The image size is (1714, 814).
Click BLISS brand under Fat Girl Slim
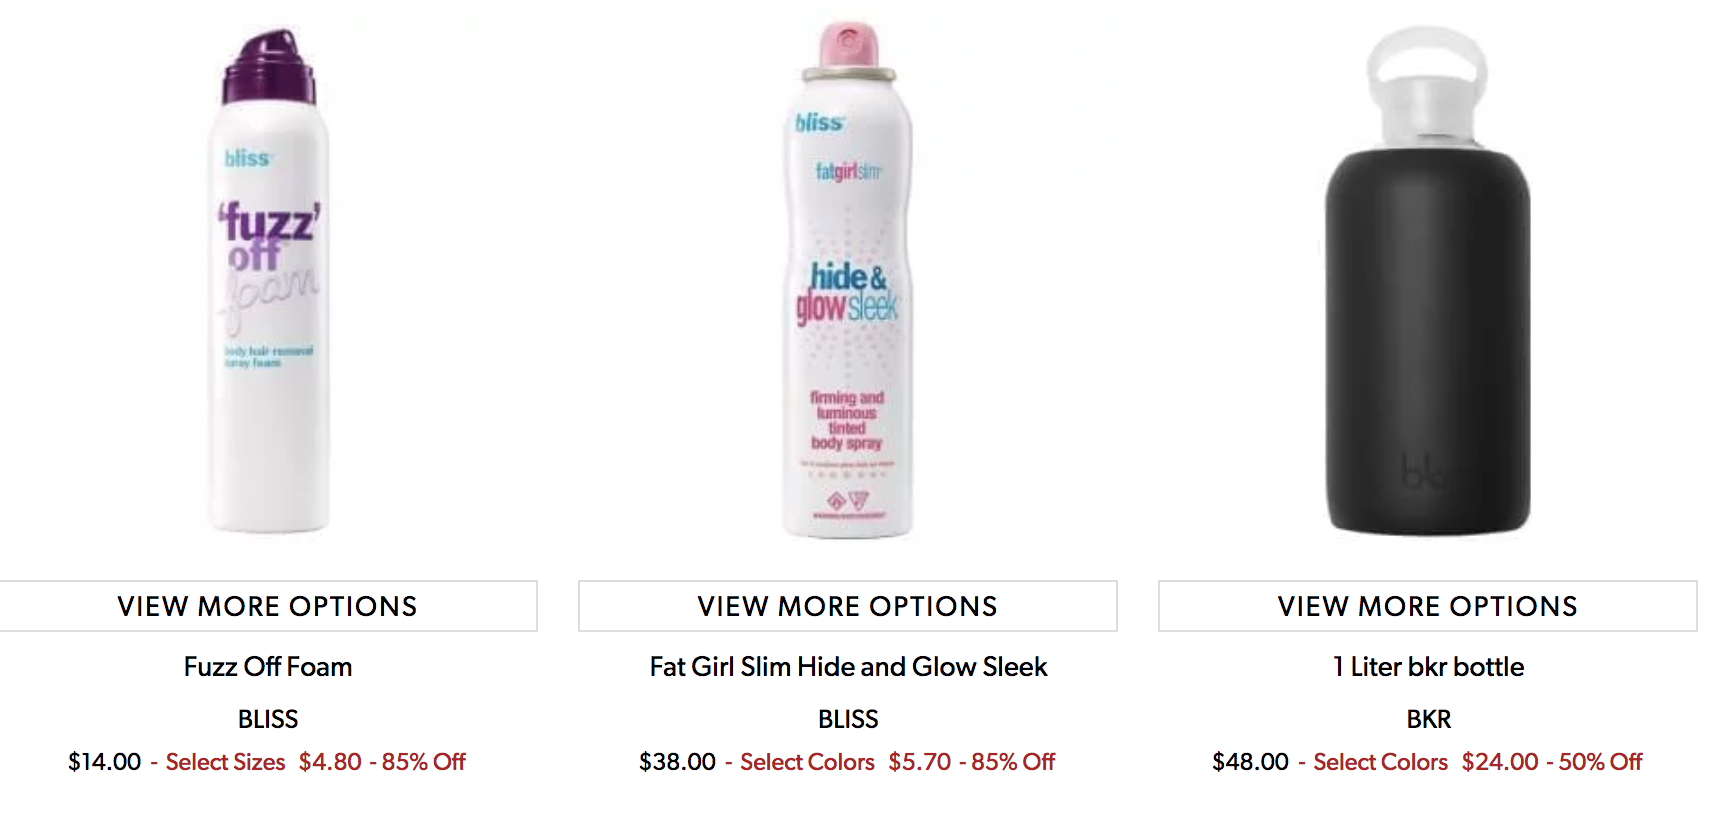848,719
